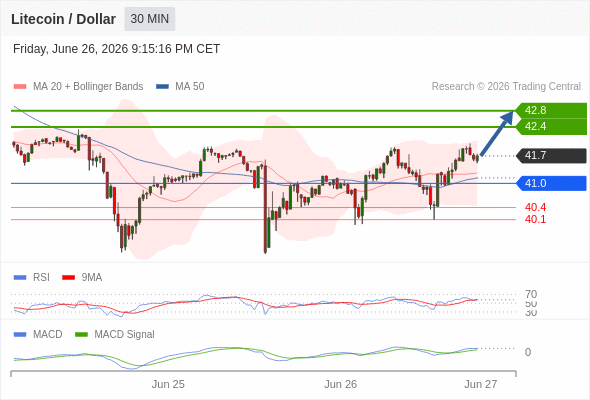590x400 pixels.
Task: Click the 40.4 support level label
Action: pyautogui.click(x=535, y=207)
